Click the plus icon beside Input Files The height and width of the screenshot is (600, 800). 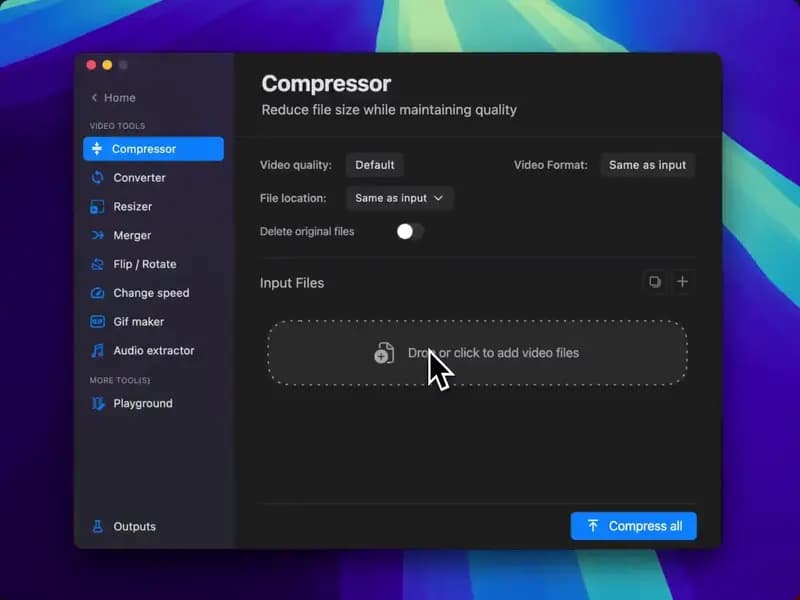pyautogui.click(x=682, y=282)
